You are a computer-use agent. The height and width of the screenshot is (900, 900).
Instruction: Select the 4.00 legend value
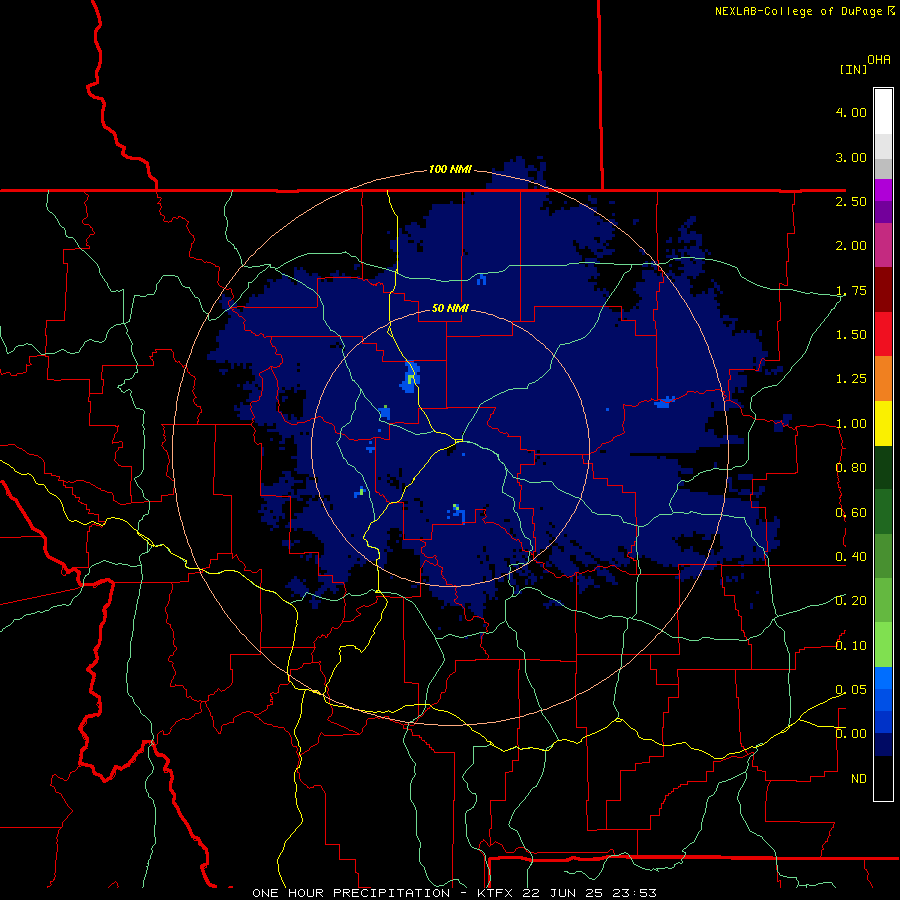click(851, 112)
